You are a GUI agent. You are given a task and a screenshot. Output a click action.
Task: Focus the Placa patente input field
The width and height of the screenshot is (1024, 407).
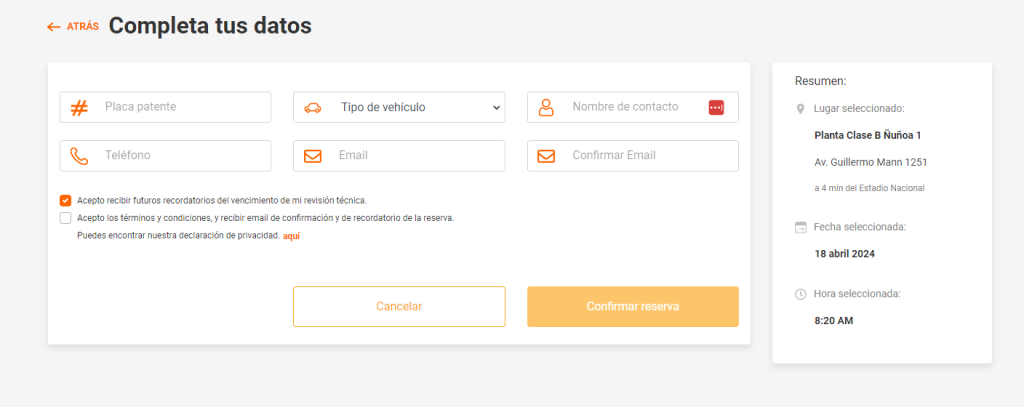click(180, 107)
